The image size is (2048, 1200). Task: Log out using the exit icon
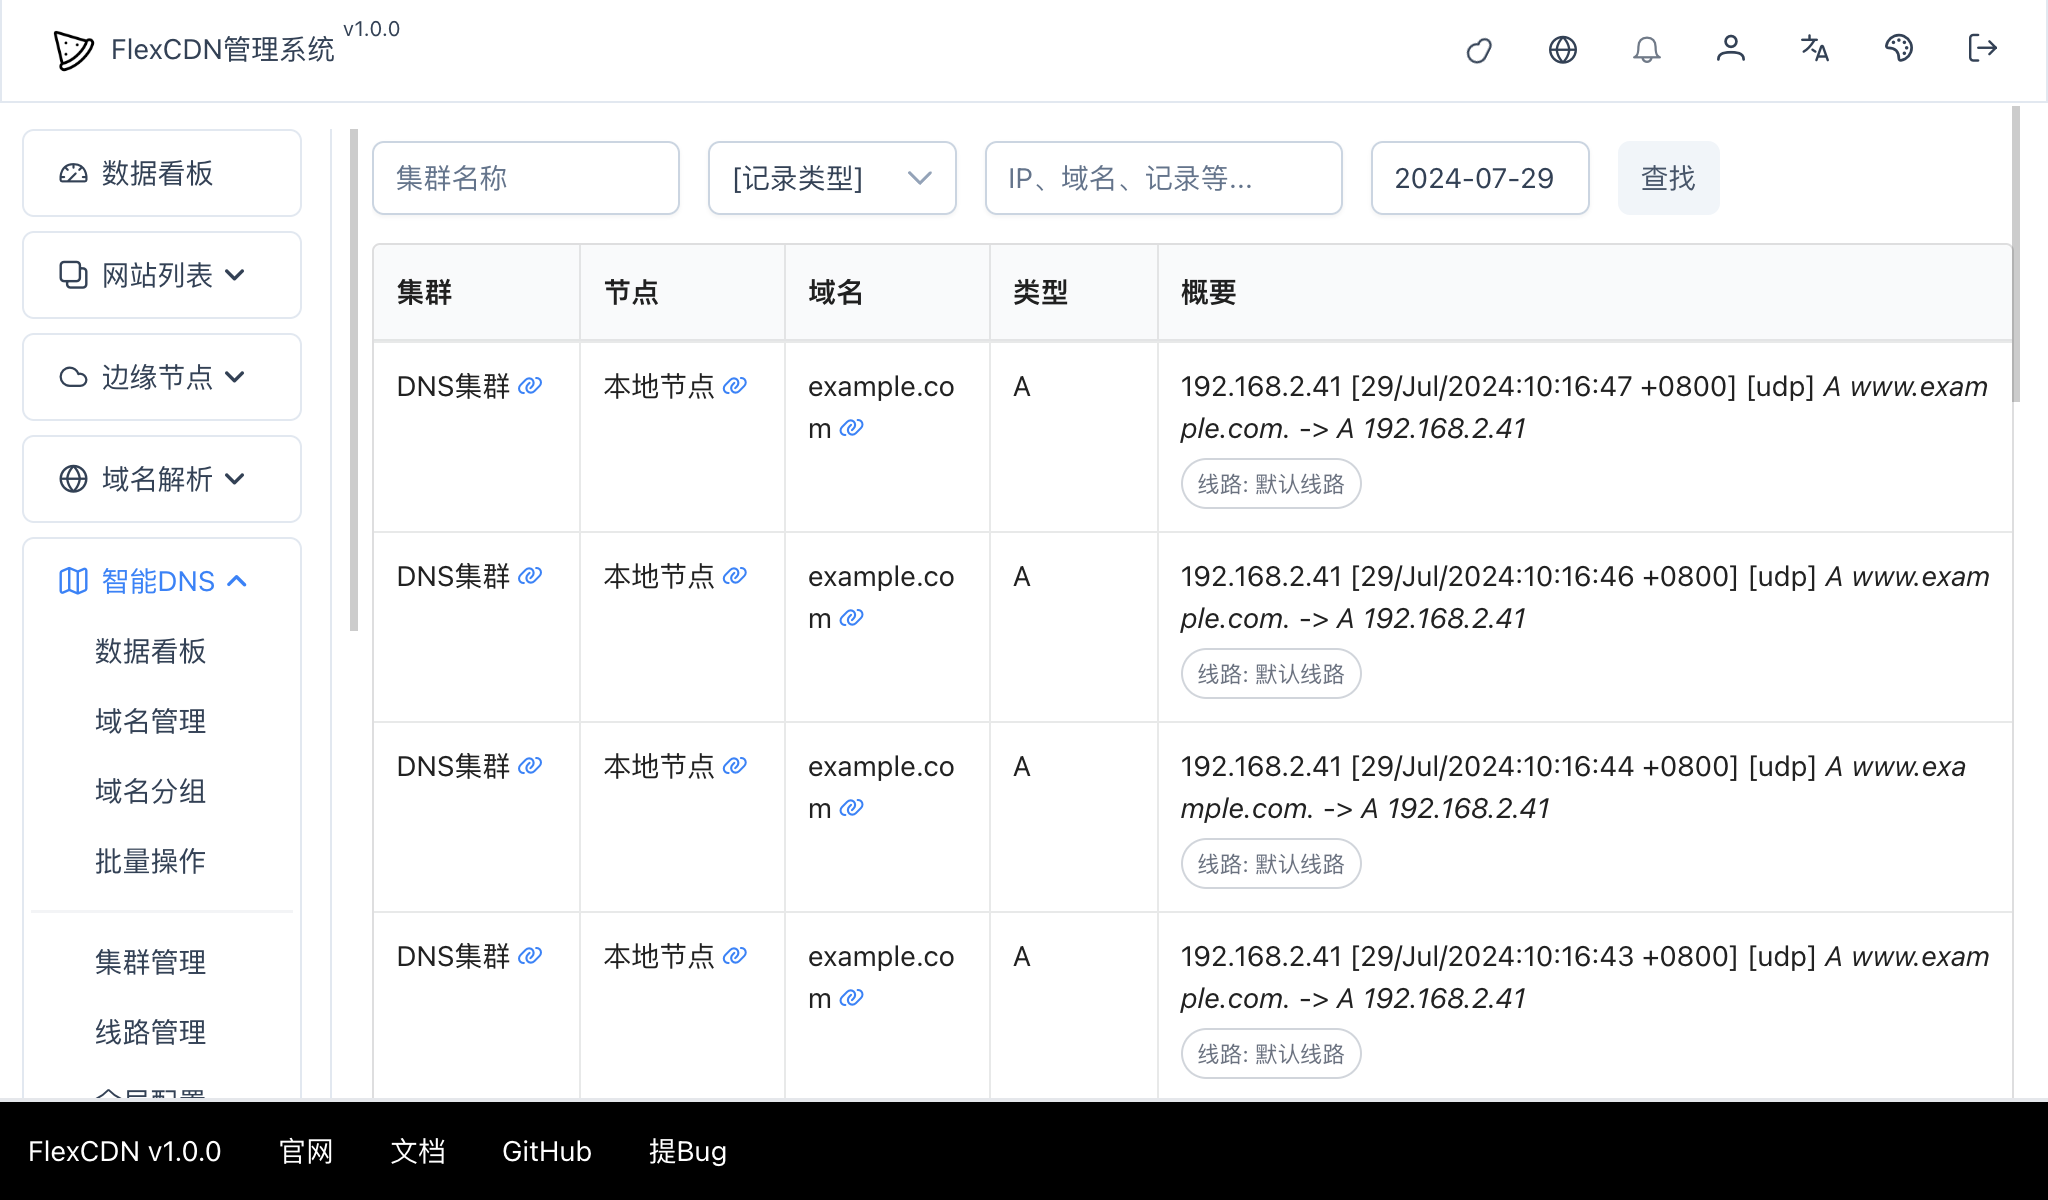[x=1980, y=49]
